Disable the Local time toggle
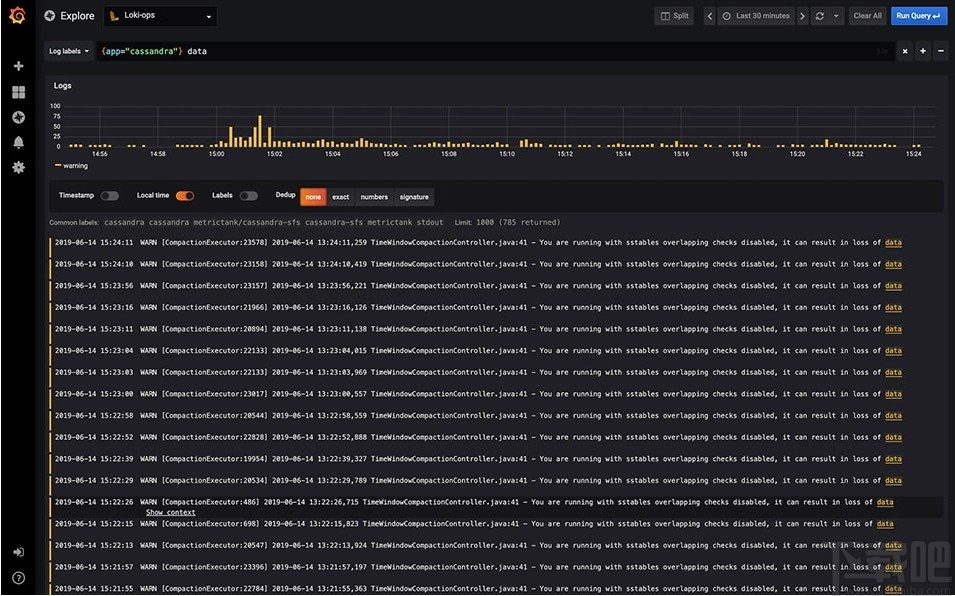 pos(186,196)
